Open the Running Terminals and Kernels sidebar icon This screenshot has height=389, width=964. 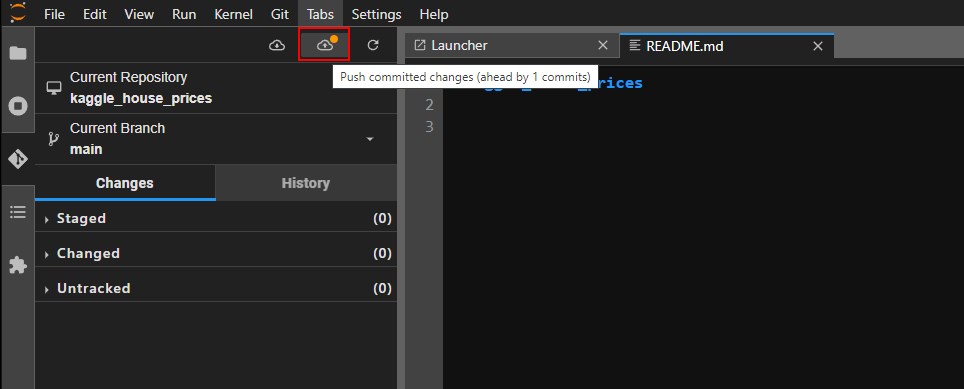18,106
